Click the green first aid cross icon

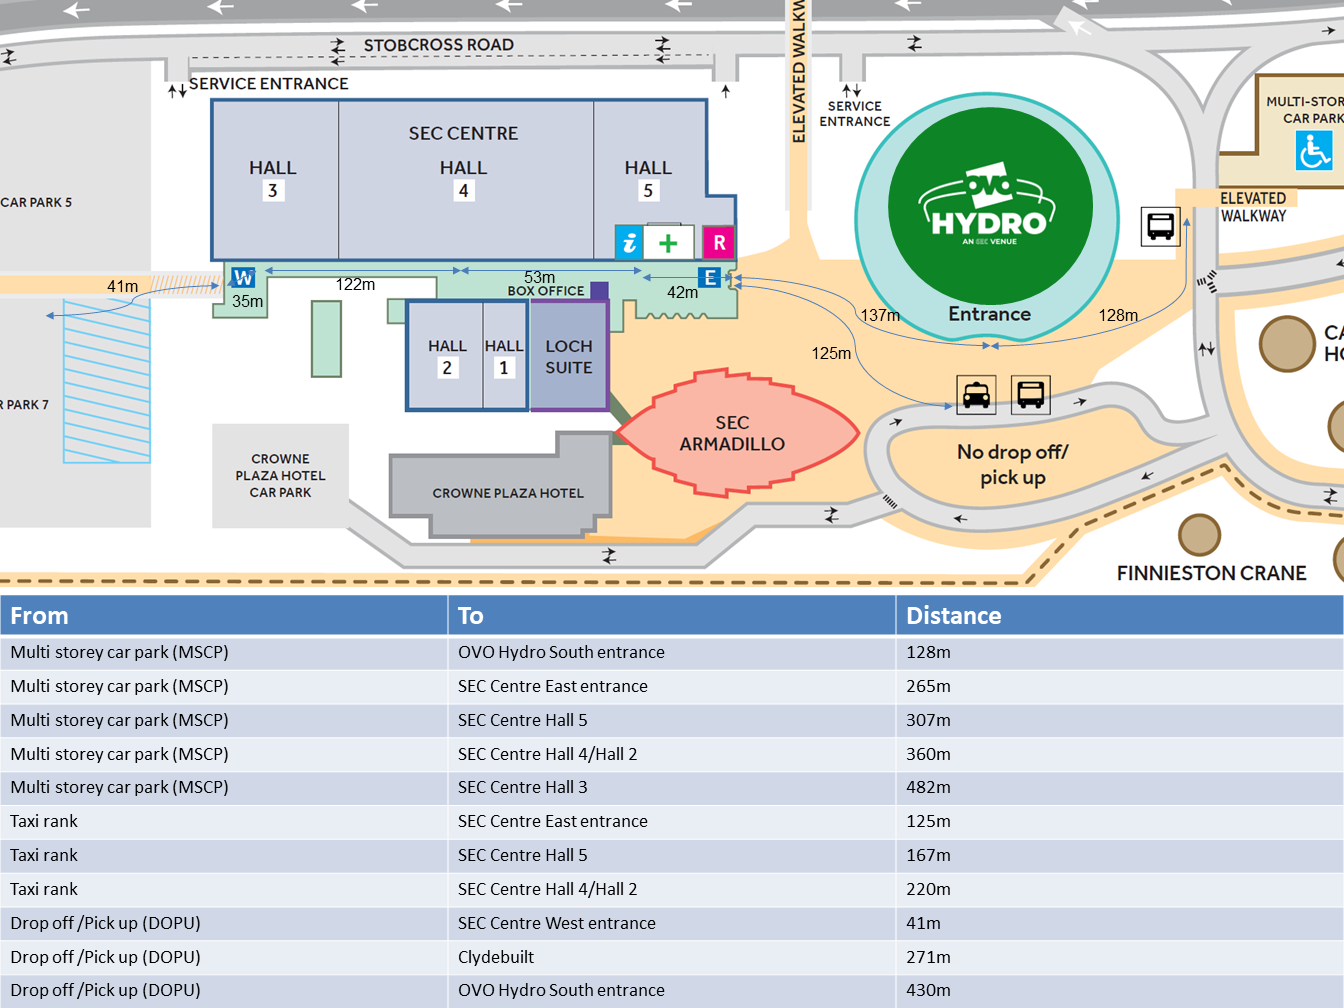(668, 242)
